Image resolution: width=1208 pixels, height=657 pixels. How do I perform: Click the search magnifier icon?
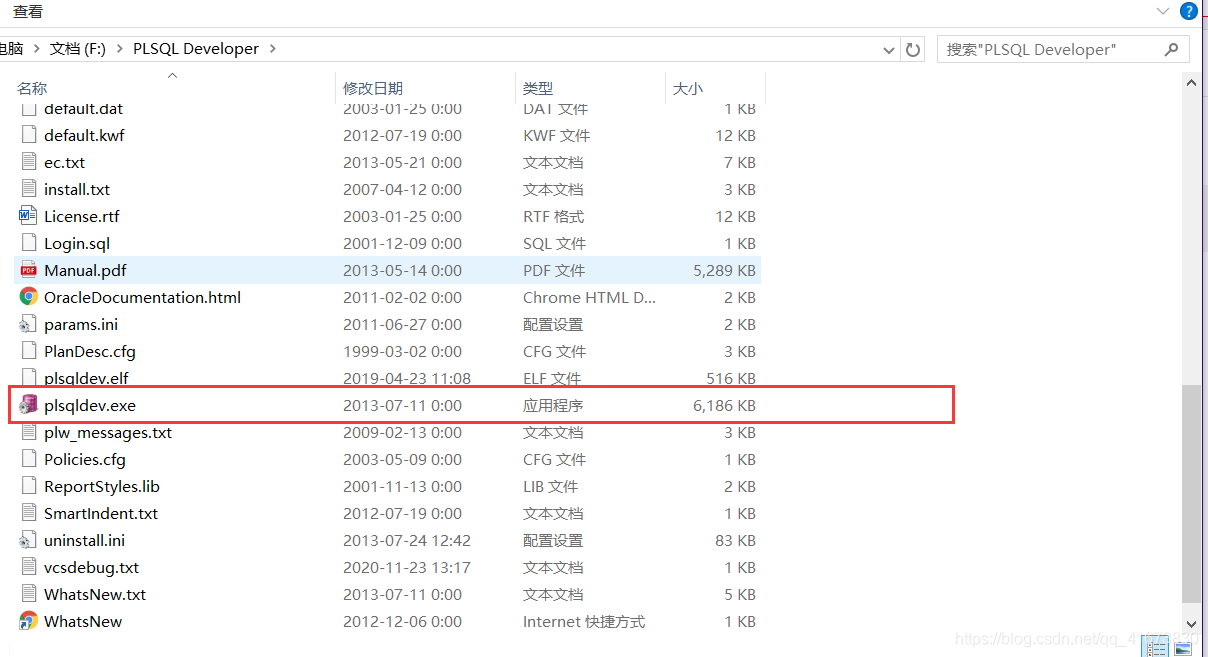pyautogui.click(x=1172, y=49)
